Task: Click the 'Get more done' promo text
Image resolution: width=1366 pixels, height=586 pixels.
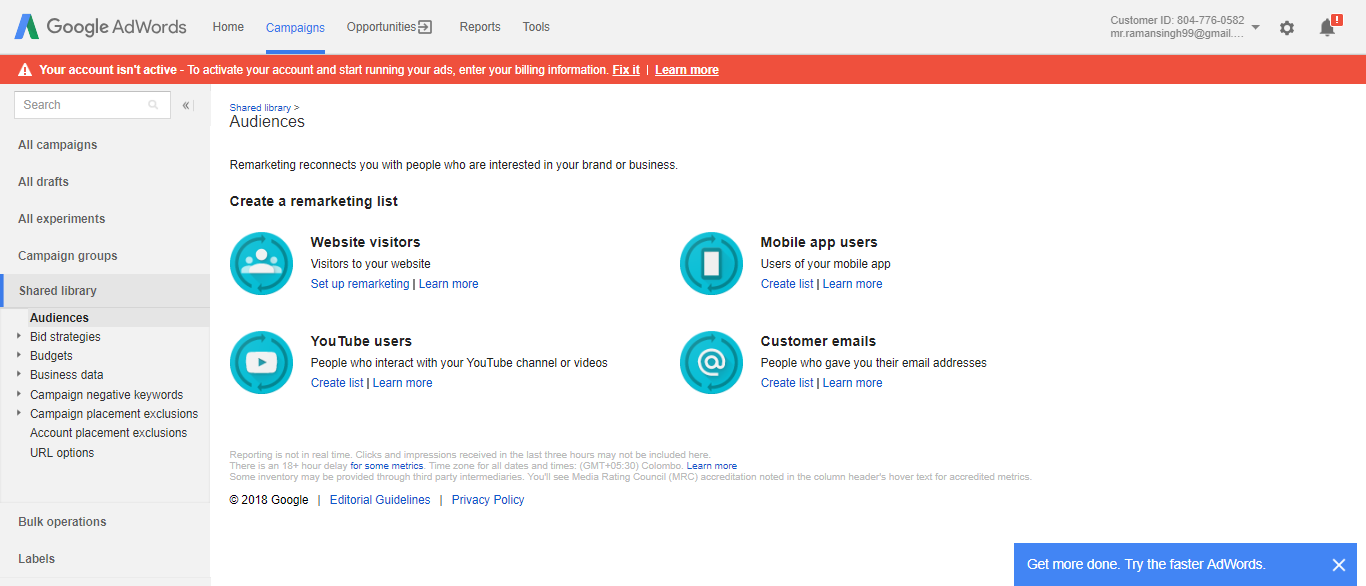Action: (1146, 565)
